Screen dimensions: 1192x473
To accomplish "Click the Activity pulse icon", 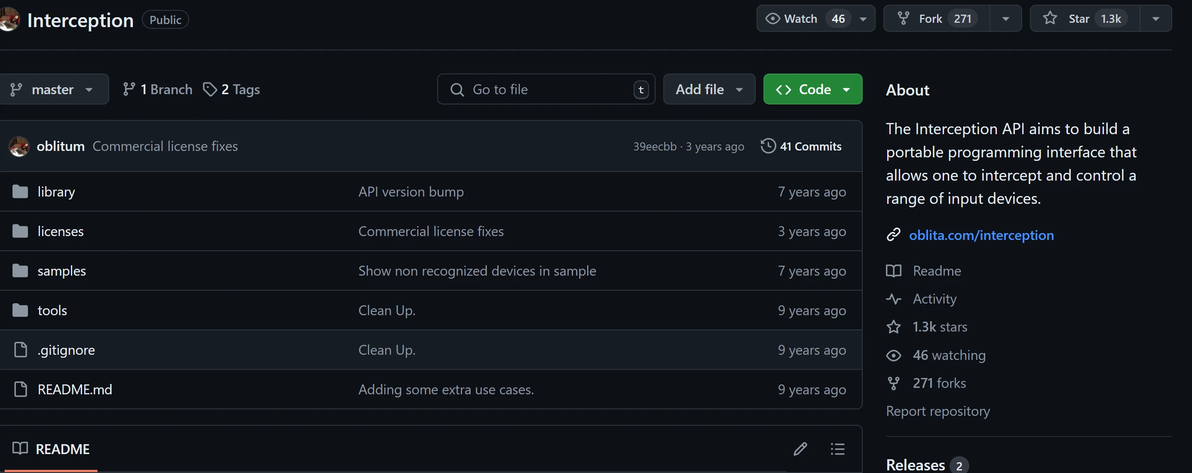I will (894, 299).
